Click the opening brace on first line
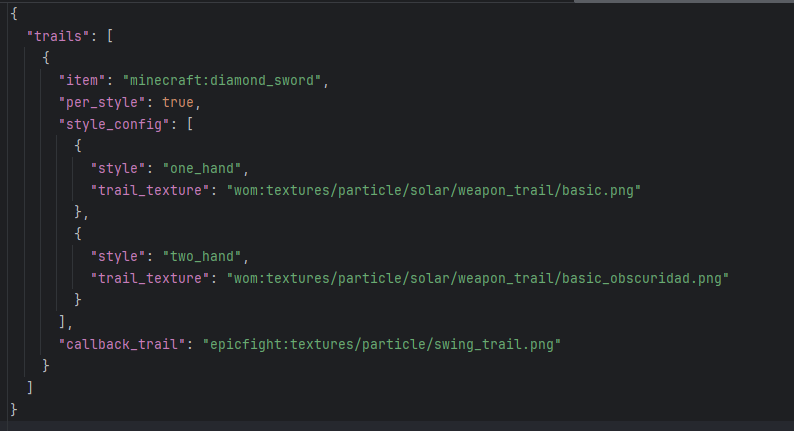794x431 pixels. click(x=14, y=14)
